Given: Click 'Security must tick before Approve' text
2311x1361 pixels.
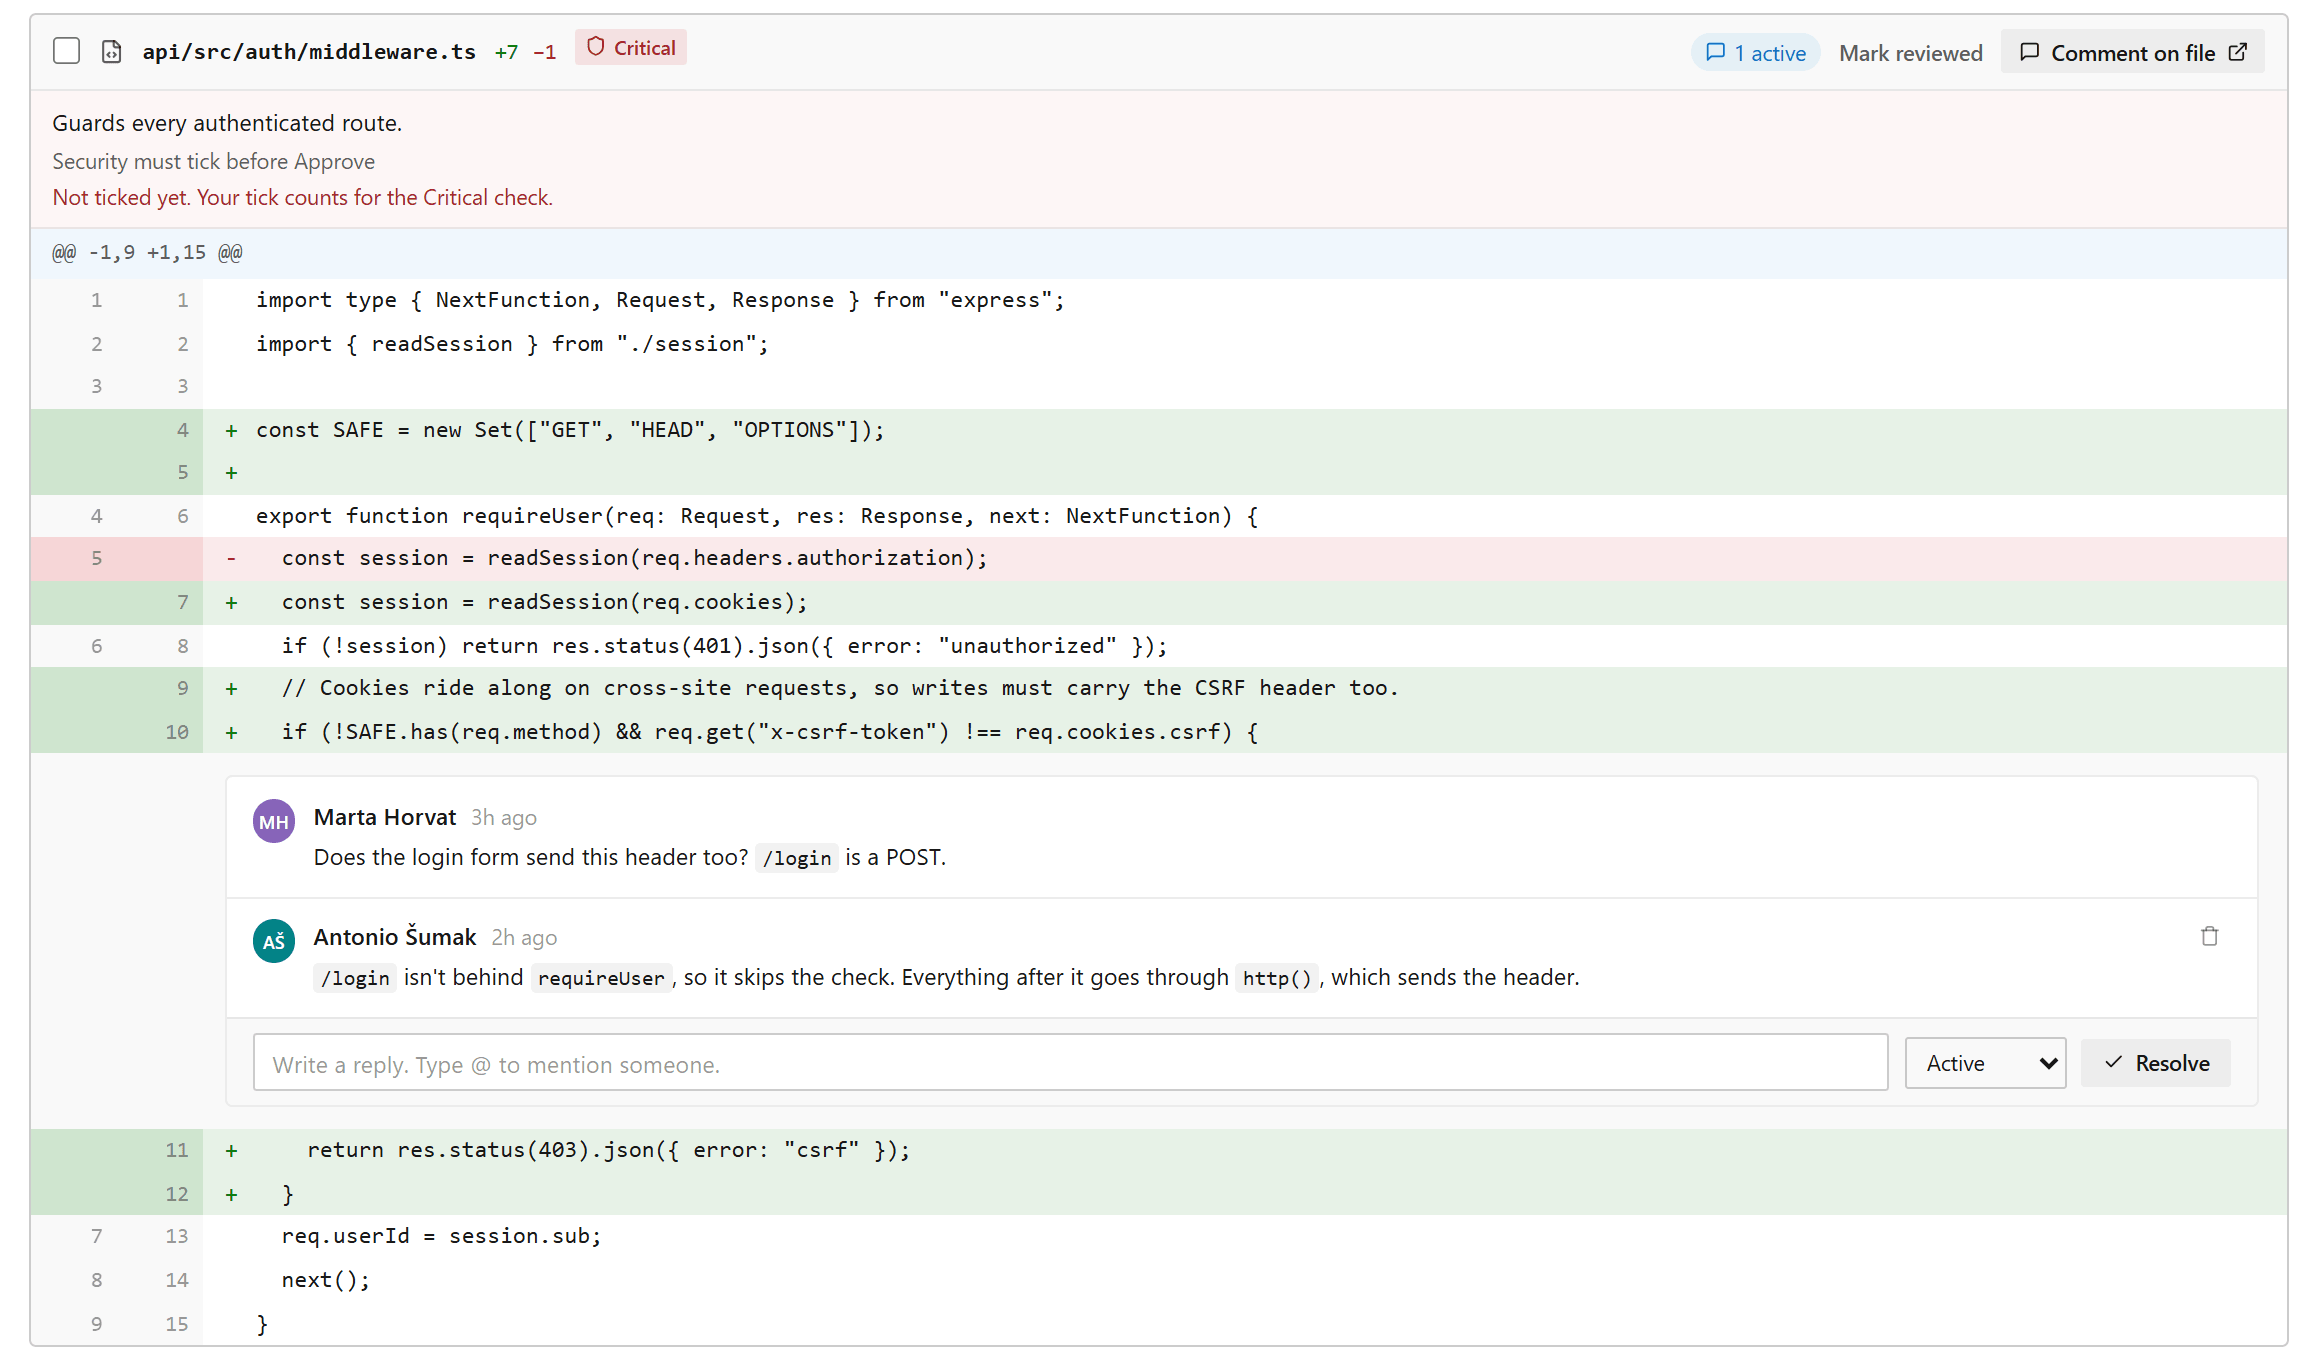Looking at the screenshot, I should point(213,162).
